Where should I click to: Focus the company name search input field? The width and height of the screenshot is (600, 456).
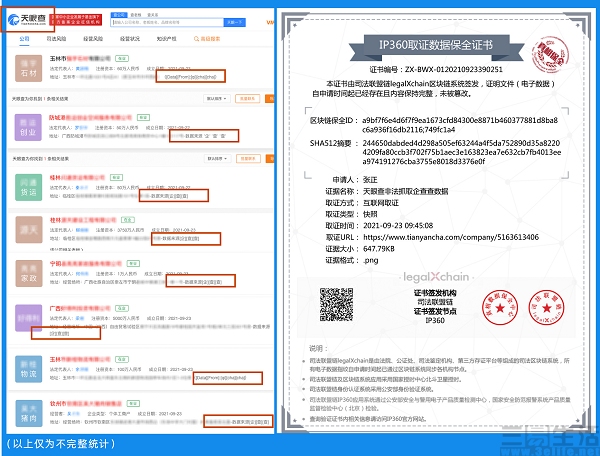[x=167, y=23]
